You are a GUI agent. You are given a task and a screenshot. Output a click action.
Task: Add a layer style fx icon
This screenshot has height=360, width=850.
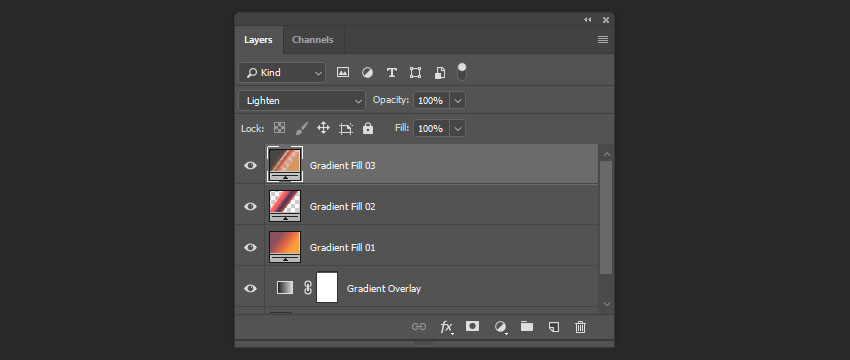tap(446, 327)
